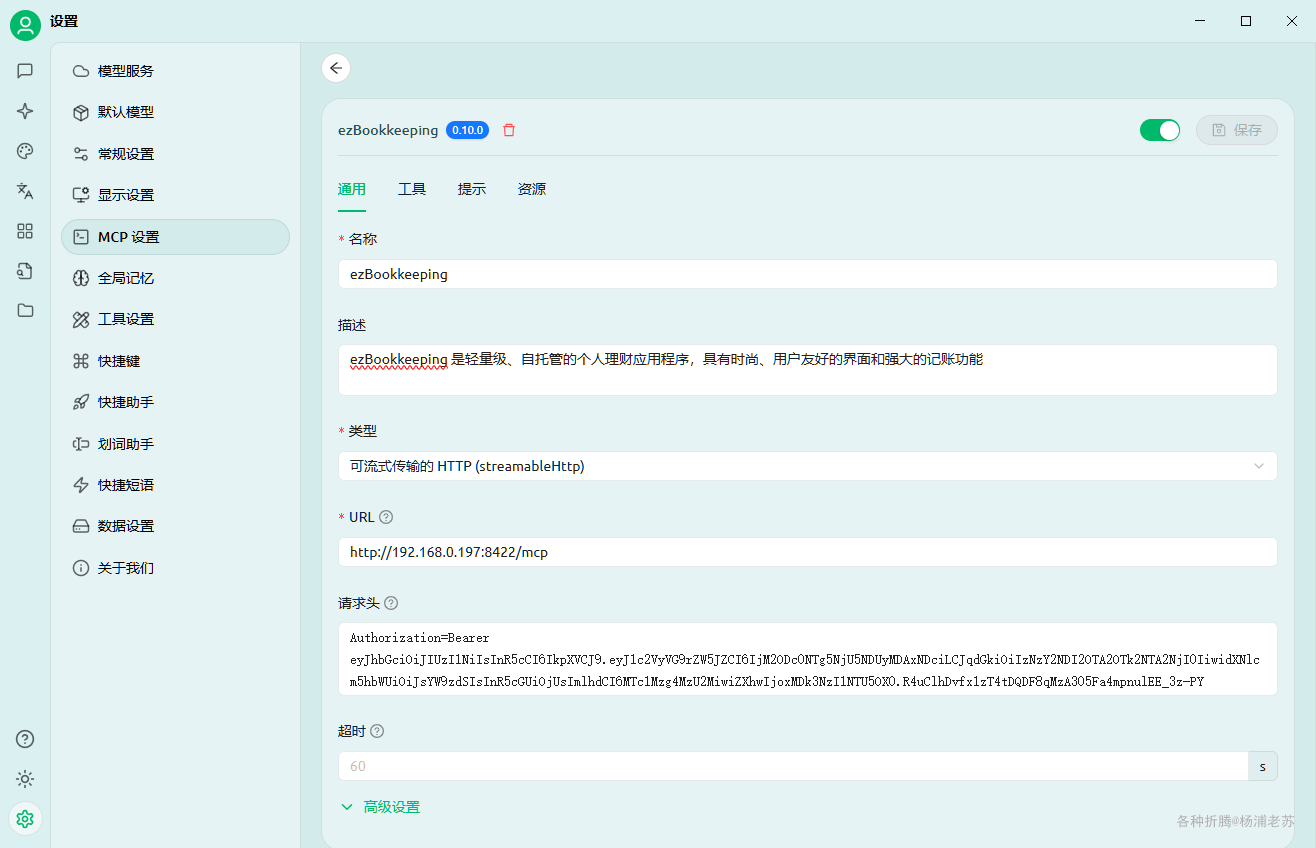Image resolution: width=1316 pixels, height=848 pixels.
Task: Open the mini apps grid icon
Action: pyautogui.click(x=25, y=231)
